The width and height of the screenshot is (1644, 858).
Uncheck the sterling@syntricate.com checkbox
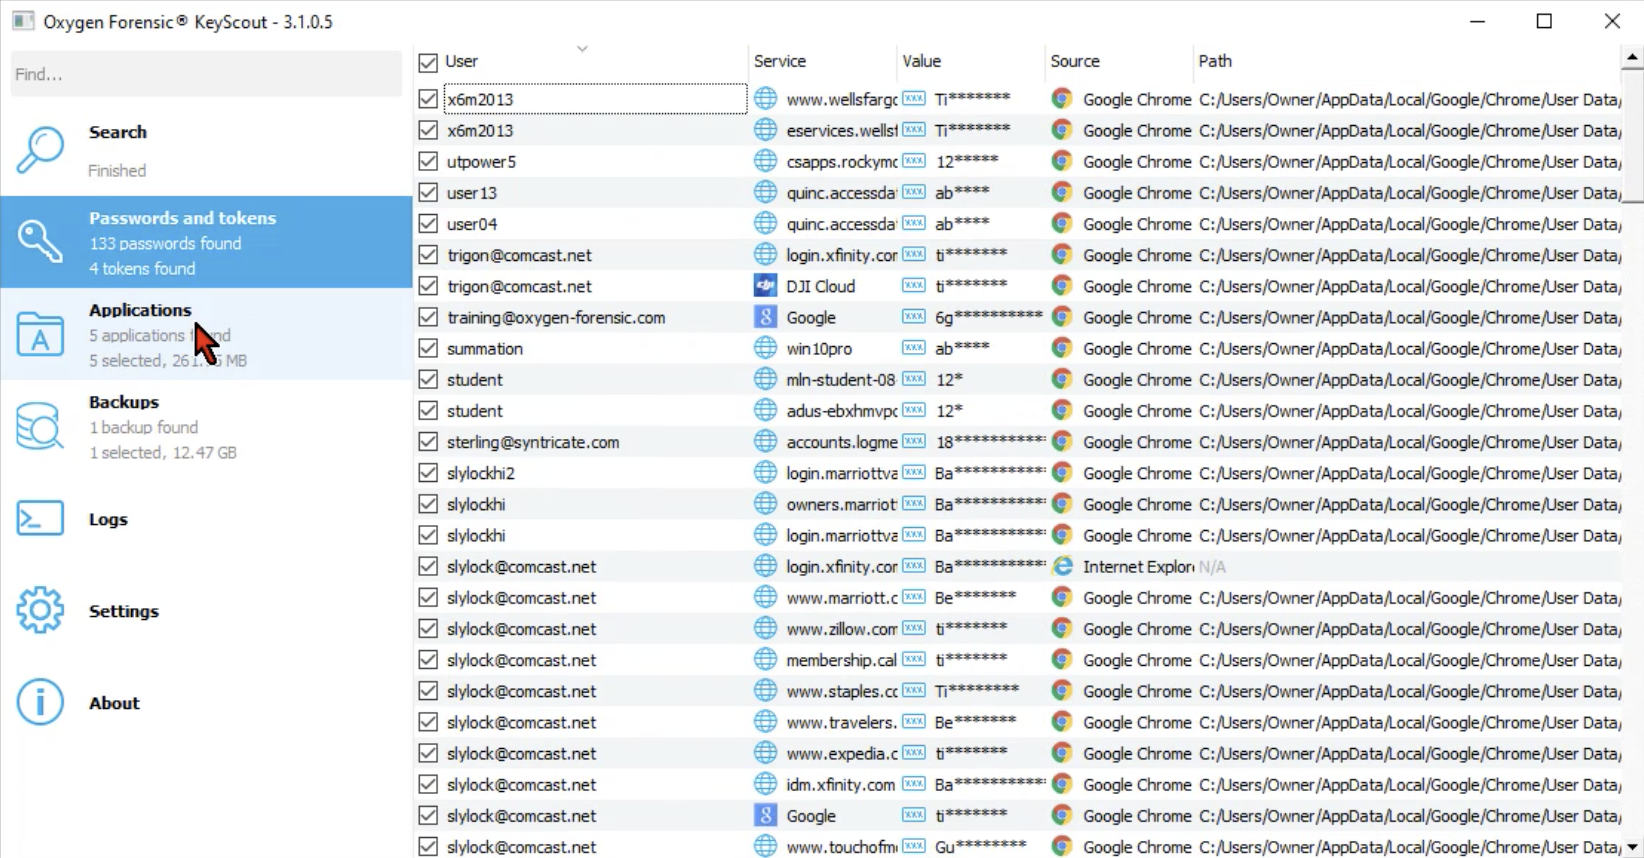coord(428,442)
